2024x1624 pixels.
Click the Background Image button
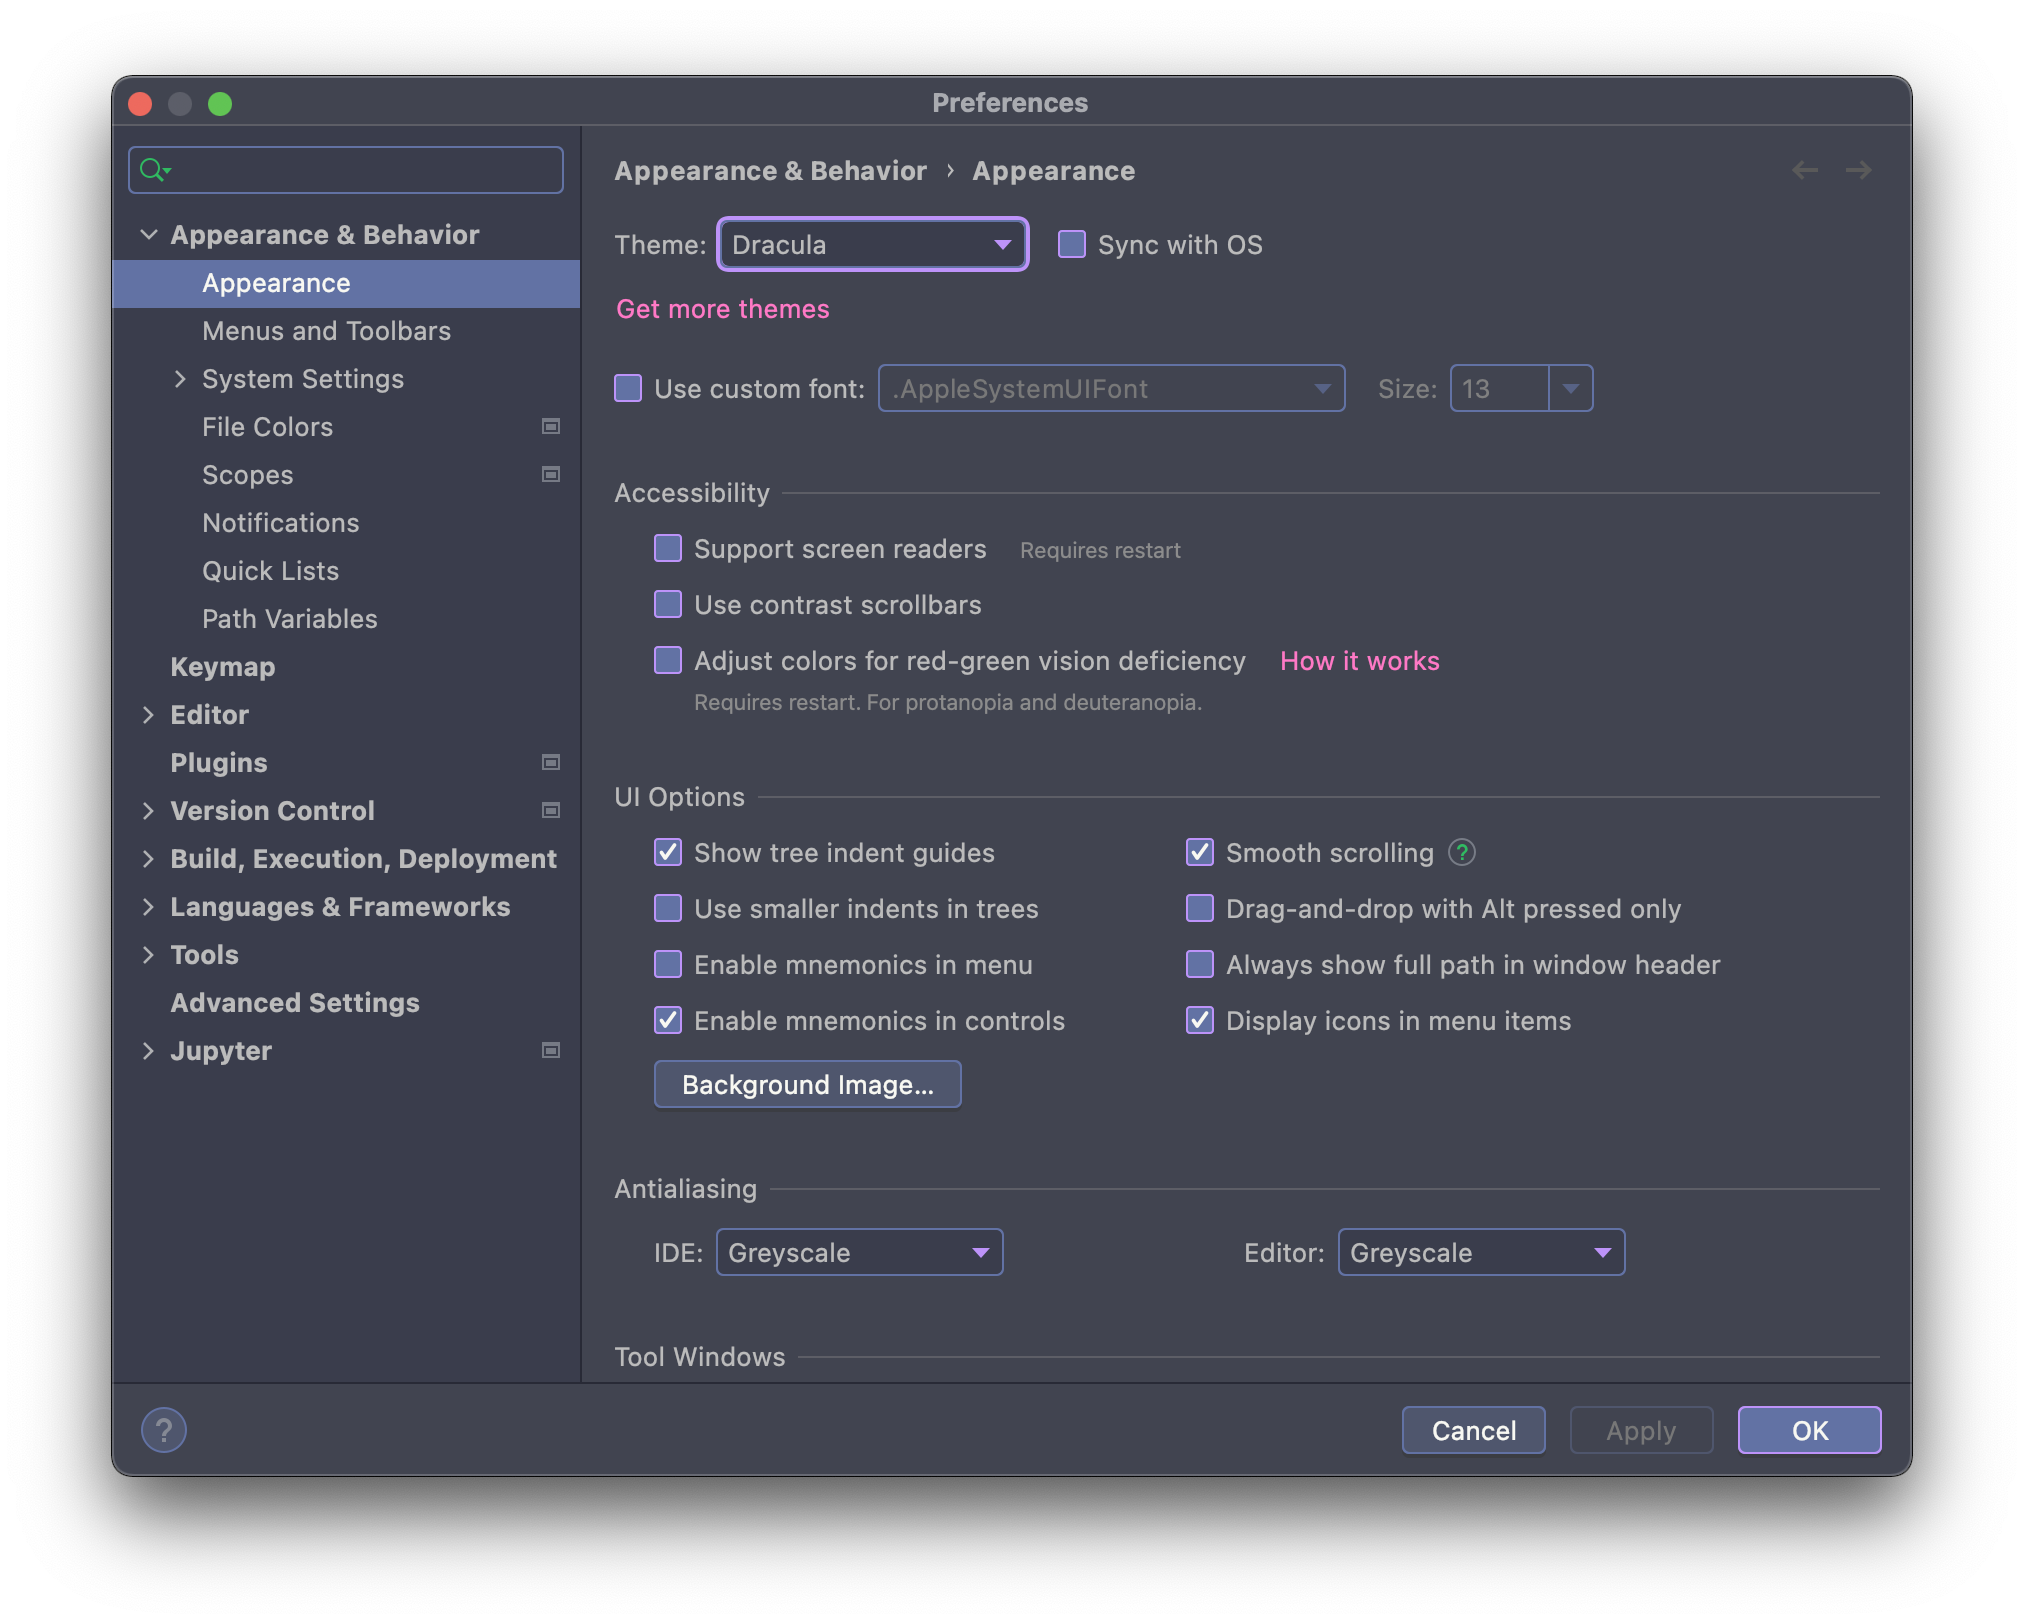pyautogui.click(x=807, y=1085)
